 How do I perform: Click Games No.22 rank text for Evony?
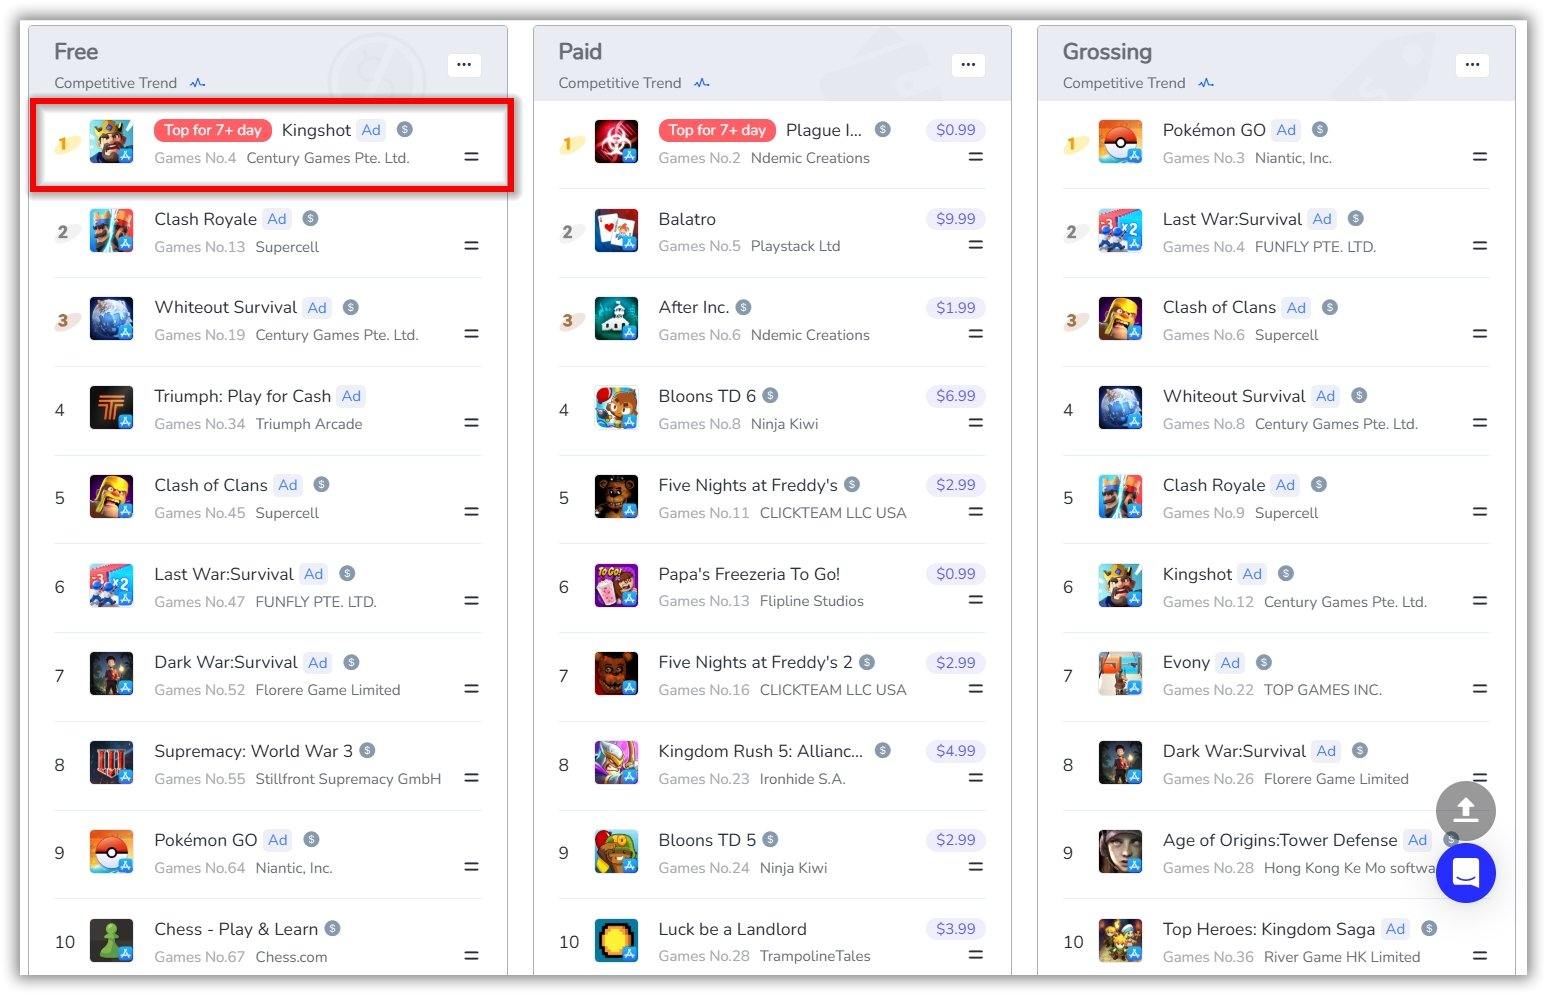[1208, 690]
